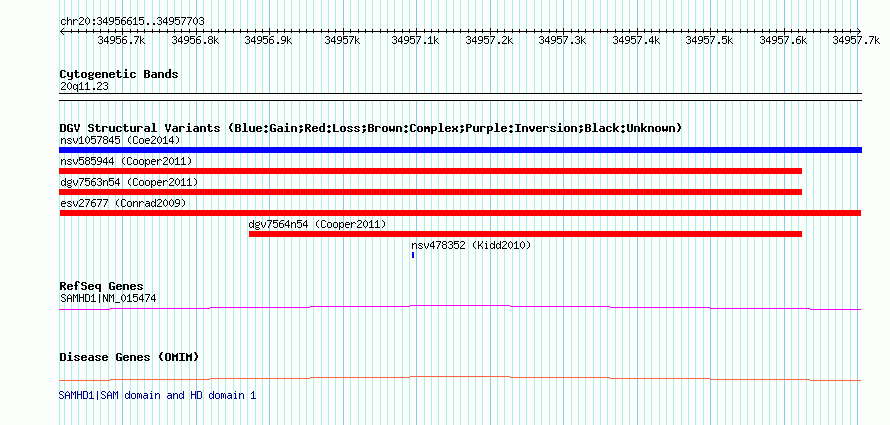
Task: Click the SAMHD1|NM_015474 RefSeq gene label
Action: 108,298
